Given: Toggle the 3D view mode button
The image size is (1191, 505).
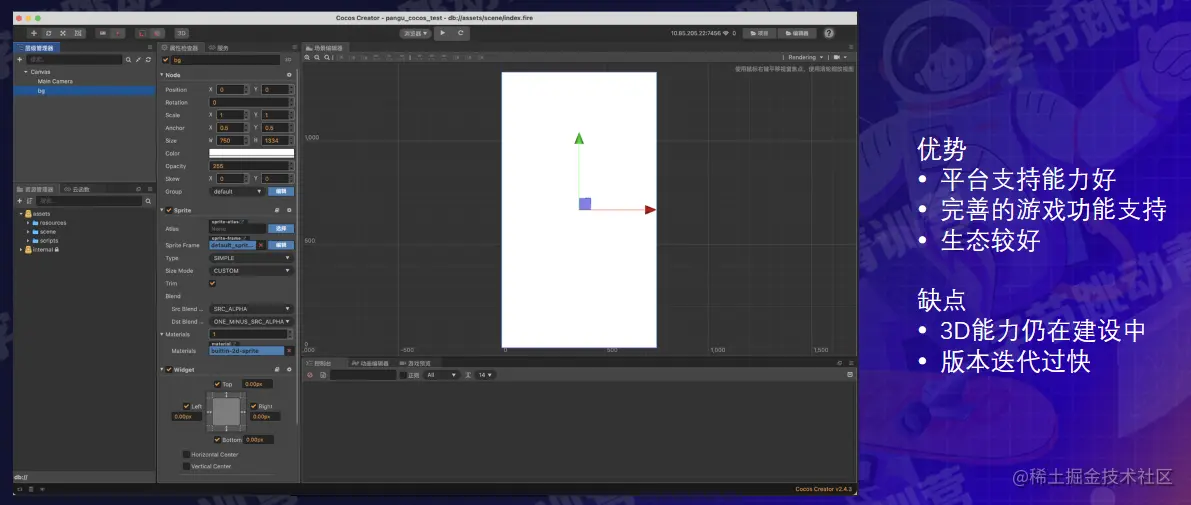Looking at the screenshot, I should (x=182, y=33).
